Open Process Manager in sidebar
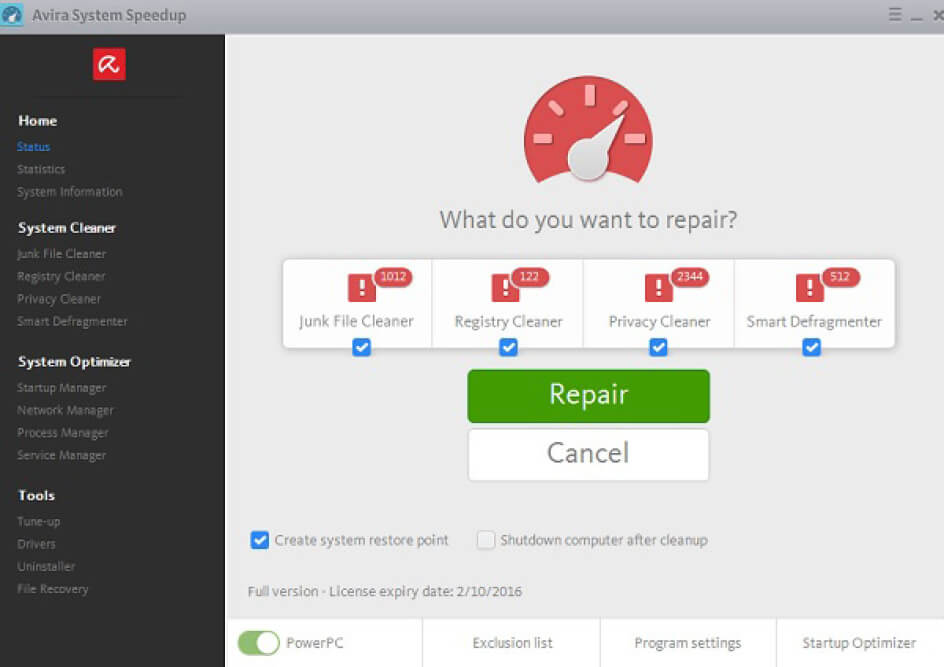 (63, 433)
